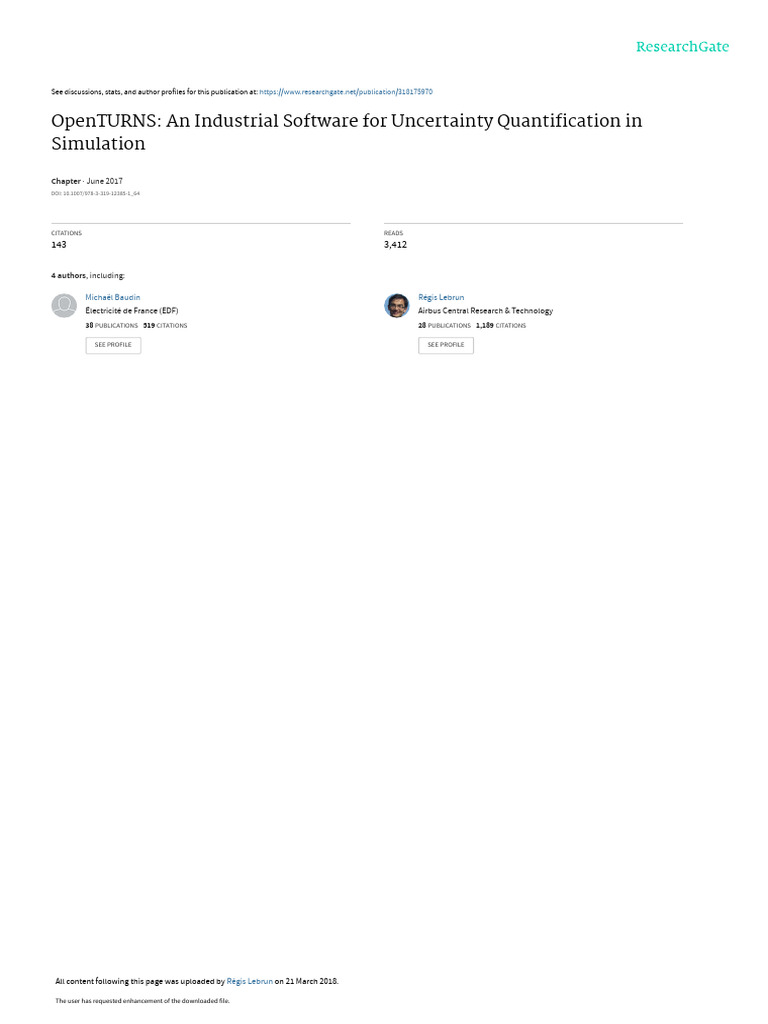This screenshot has width=768, height=1024.
Task: Click the Airbus Central Research & Technology affiliation
Action: (485, 311)
